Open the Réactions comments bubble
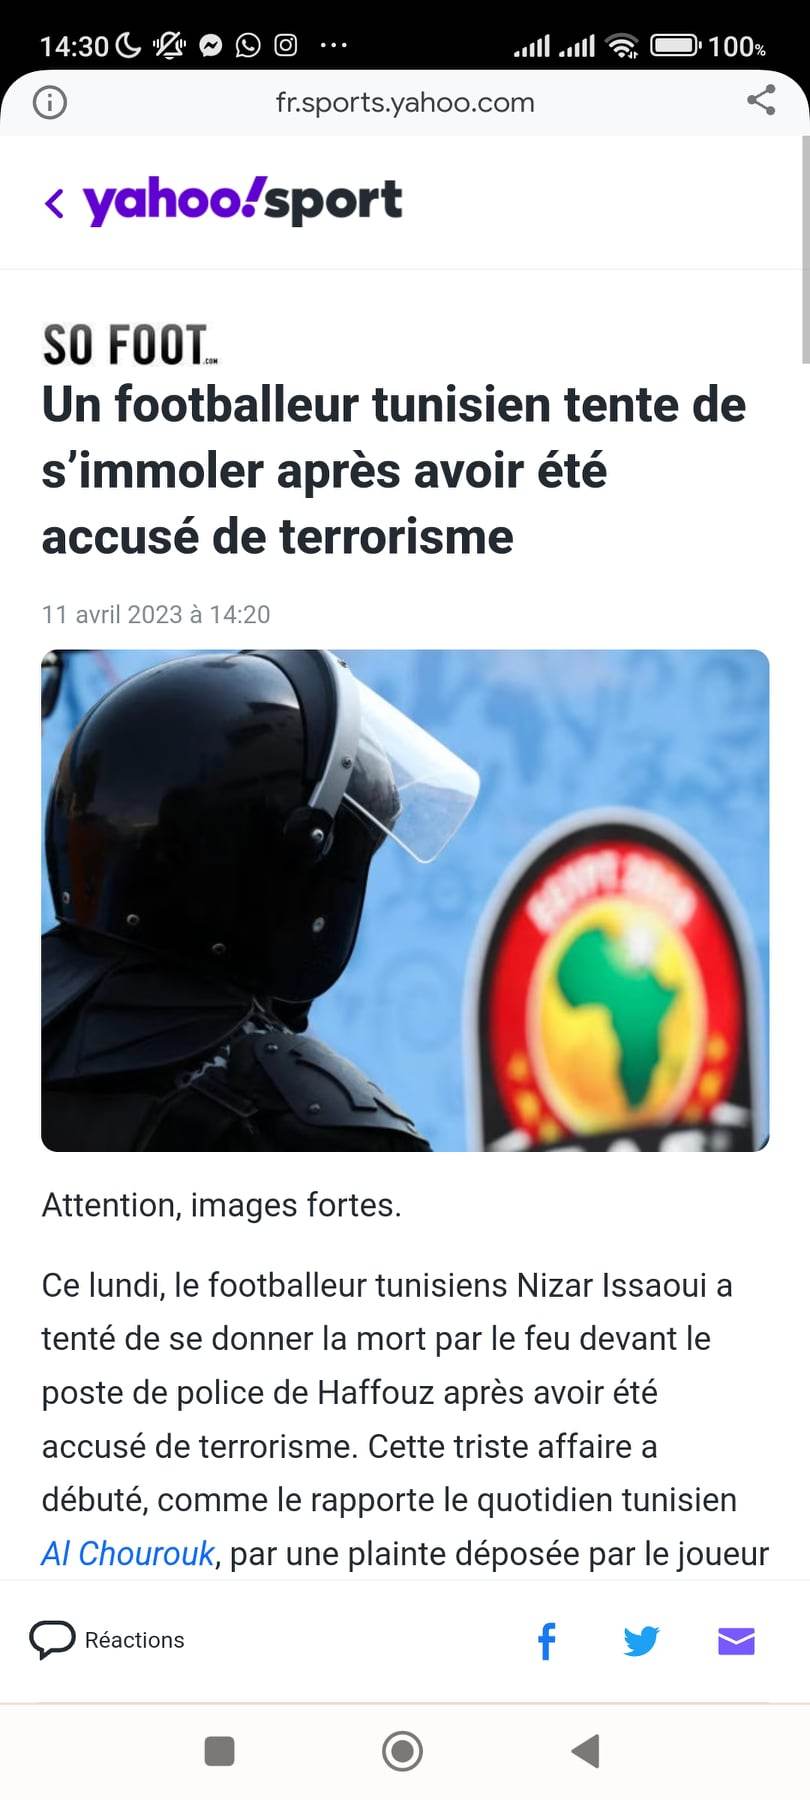Screen dimensions: 810x1800 (107, 1640)
